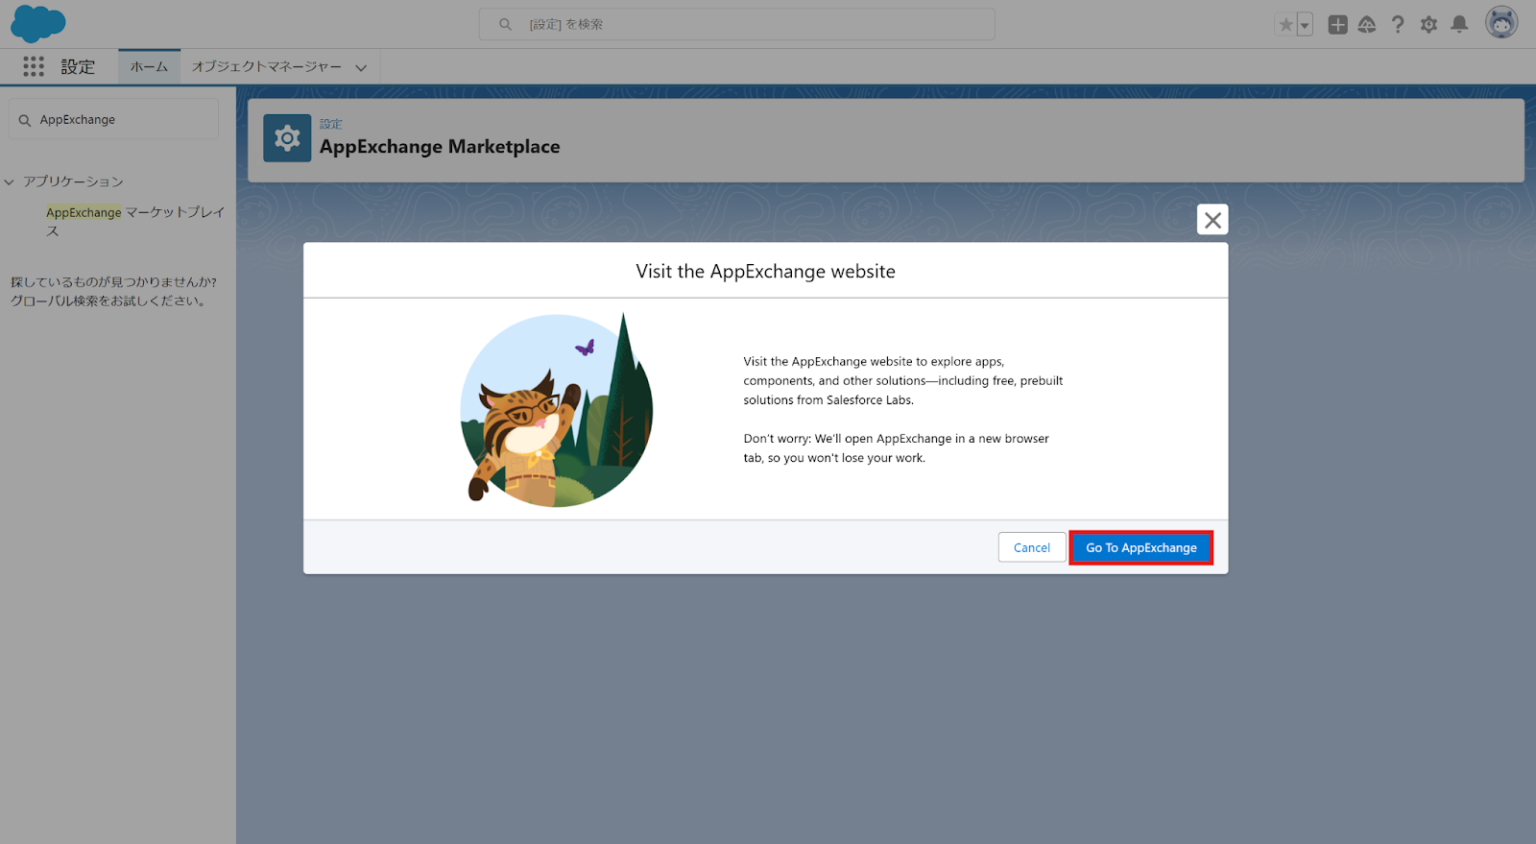Open the App Launcher grid icon

(33, 66)
